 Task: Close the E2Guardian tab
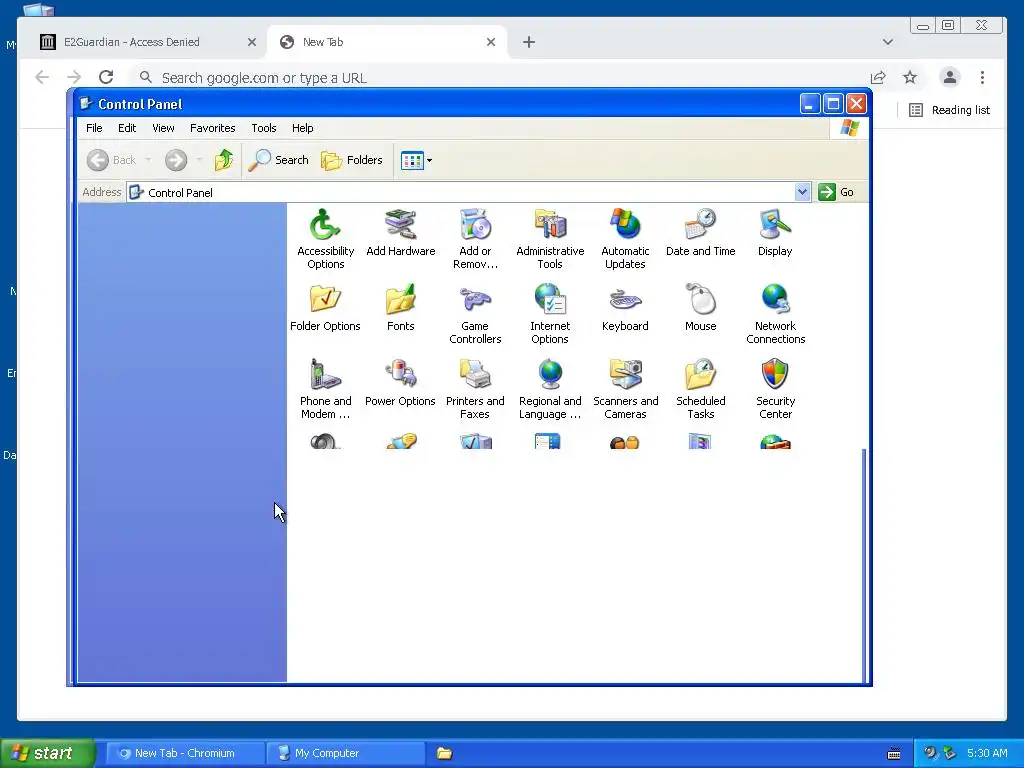(x=252, y=42)
